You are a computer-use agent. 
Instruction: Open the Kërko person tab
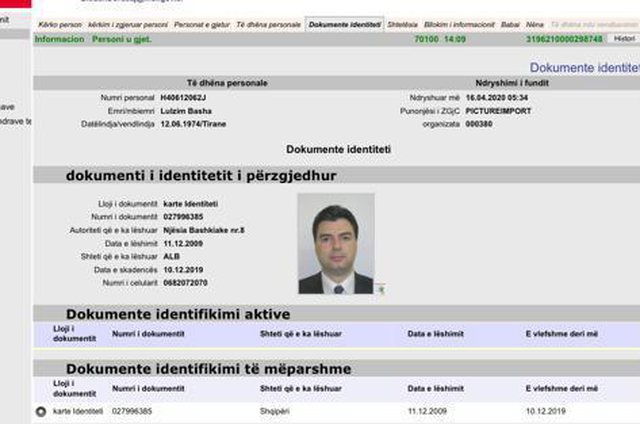[57, 23]
